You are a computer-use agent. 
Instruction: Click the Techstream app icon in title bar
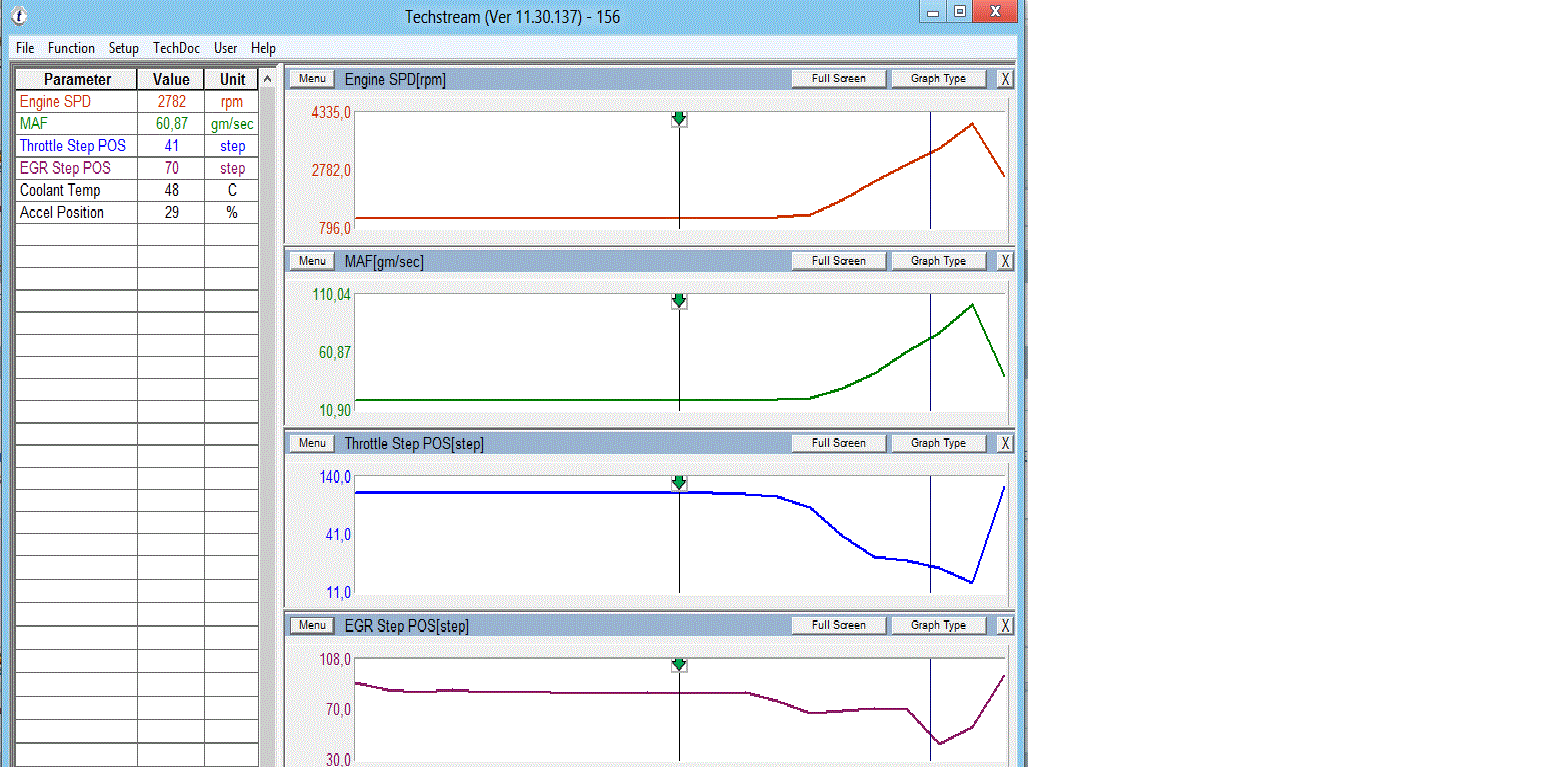click(19, 16)
